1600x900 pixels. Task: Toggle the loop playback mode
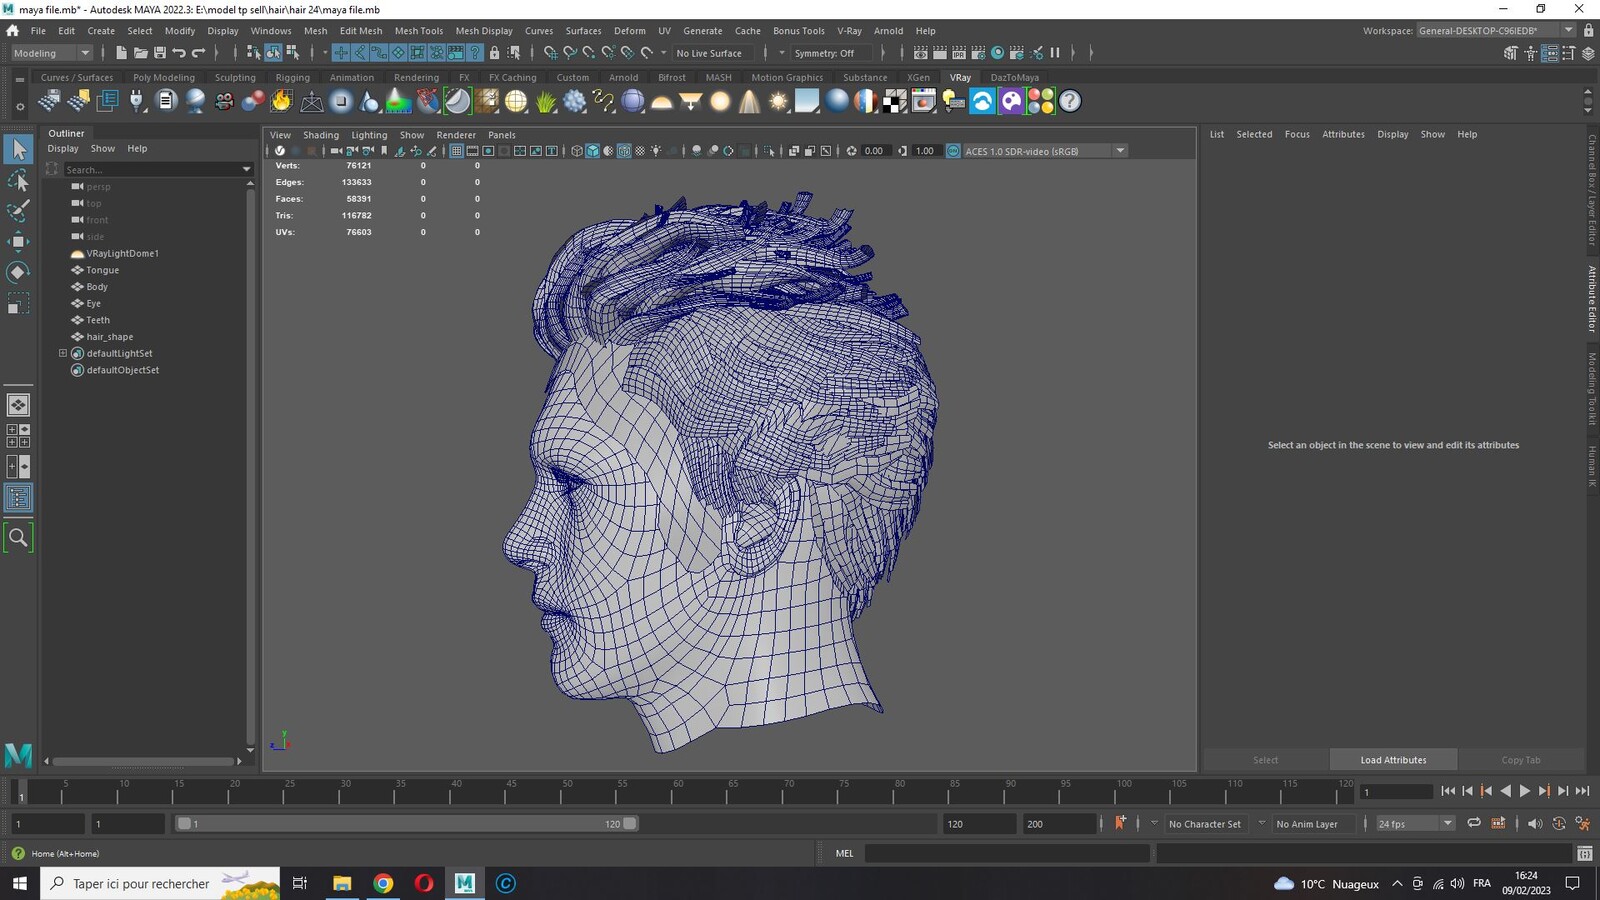(1473, 824)
